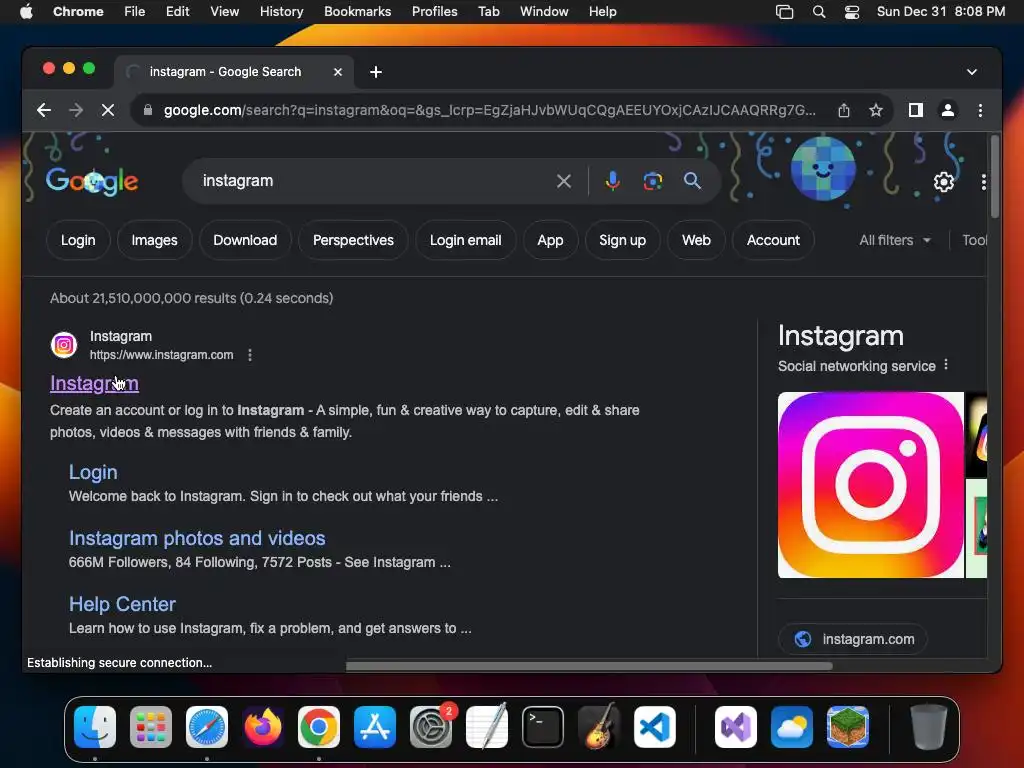The image size is (1024, 768).
Task: Clear the search box with X icon
Action: (x=564, y=181)
